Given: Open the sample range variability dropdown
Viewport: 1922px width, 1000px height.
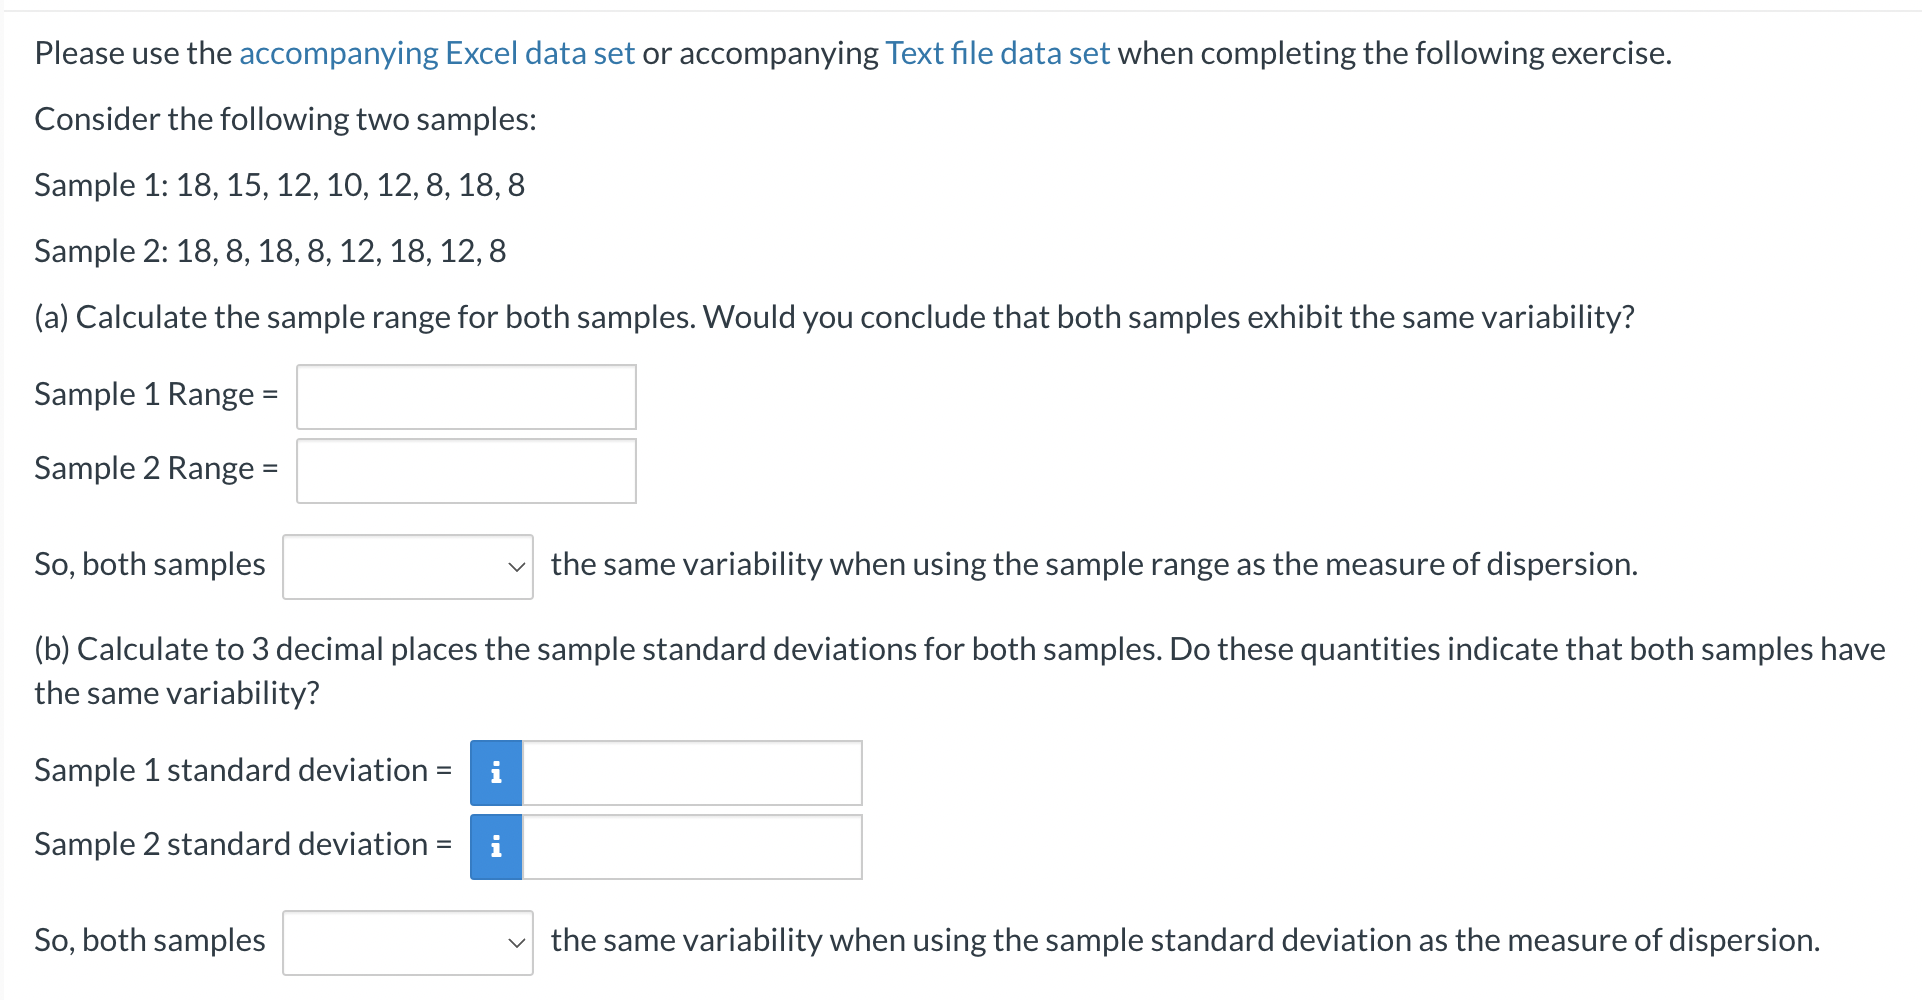Looking at the screenshot, I should pyautogui.click(x=408, y=567).
